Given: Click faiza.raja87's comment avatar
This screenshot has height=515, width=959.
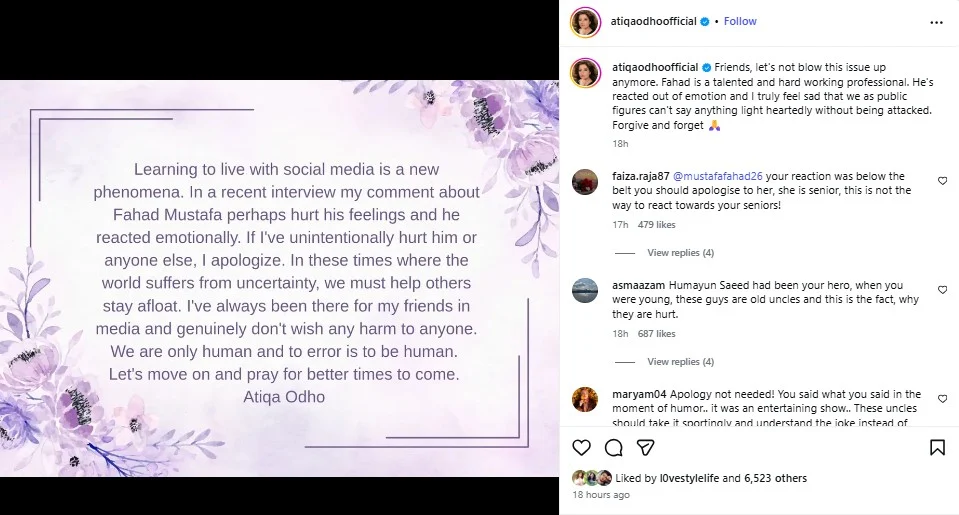Looking at the screenshot, I should click(x=584, y=182).
